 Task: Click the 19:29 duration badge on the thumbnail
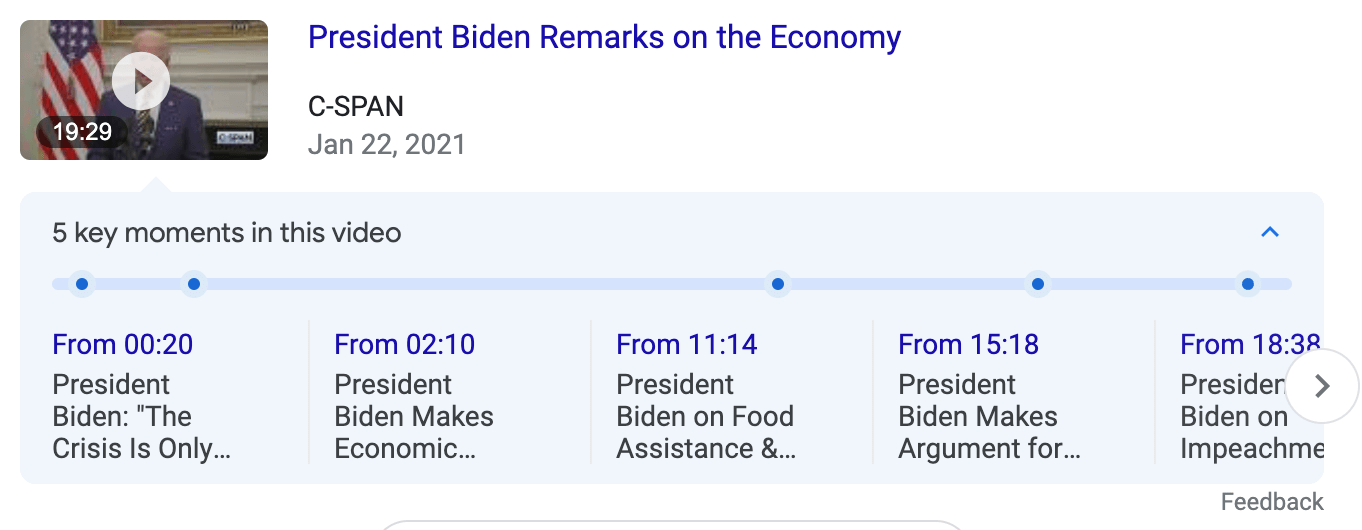point(82,132)
